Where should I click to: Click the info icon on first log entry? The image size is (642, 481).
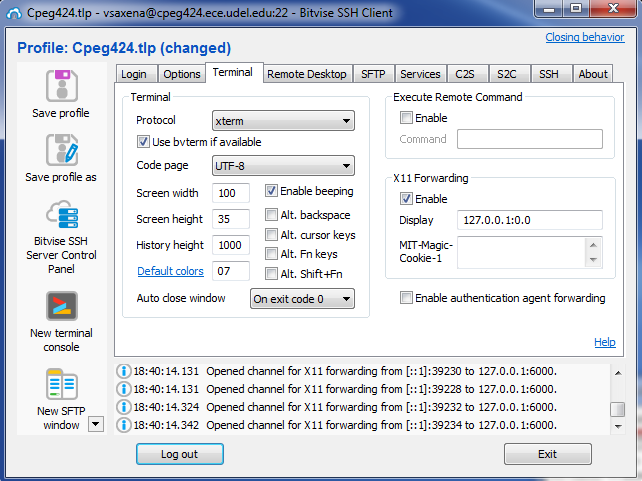(125, 371)
